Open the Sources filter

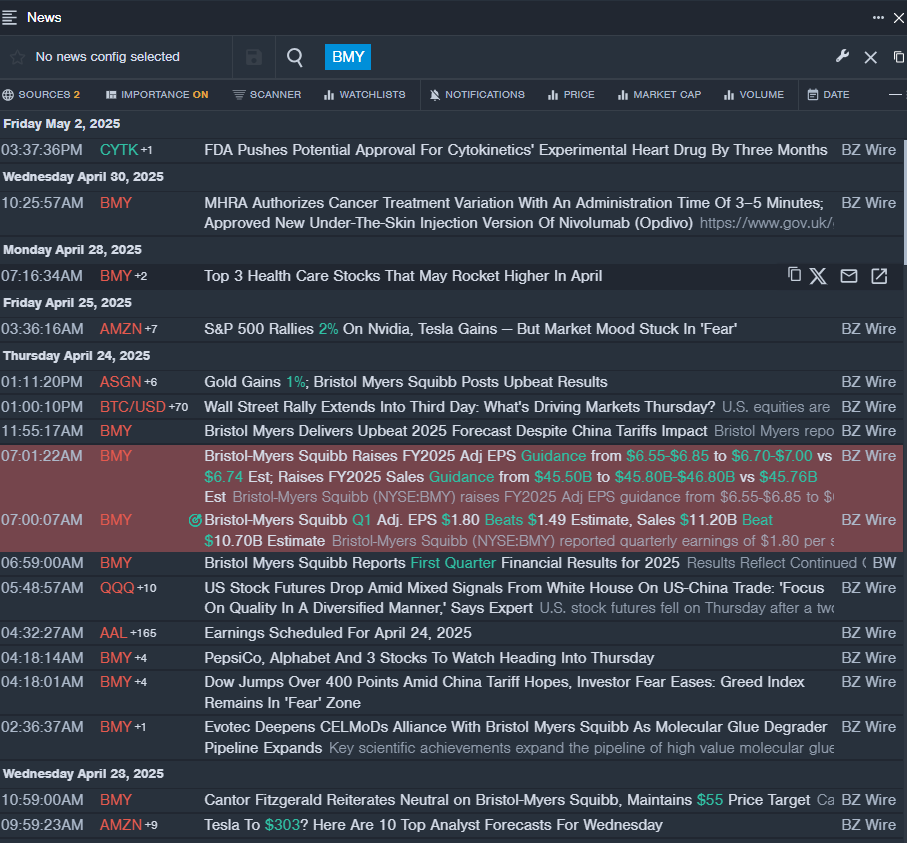(x=41, y=94)
